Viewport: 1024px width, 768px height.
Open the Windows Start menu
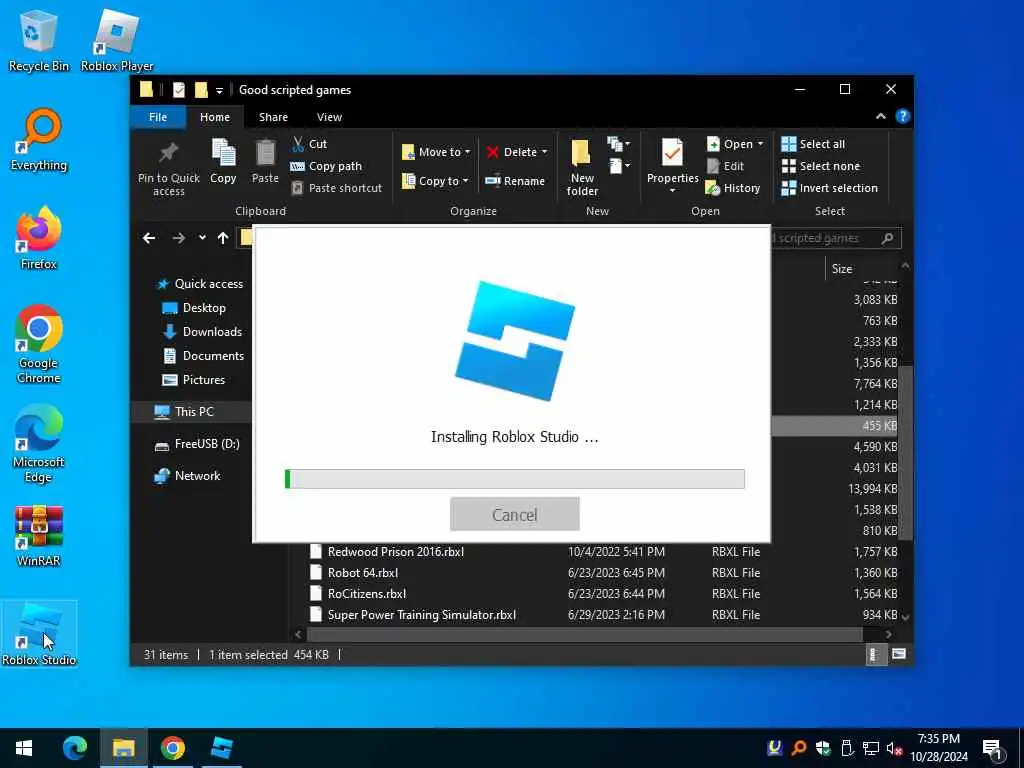coord(24,748)
